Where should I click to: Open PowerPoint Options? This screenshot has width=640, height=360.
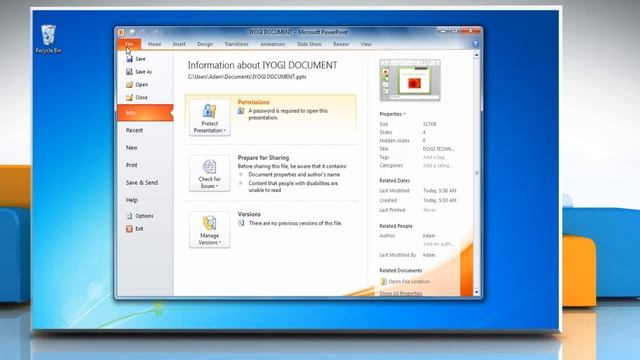(140, 216)
